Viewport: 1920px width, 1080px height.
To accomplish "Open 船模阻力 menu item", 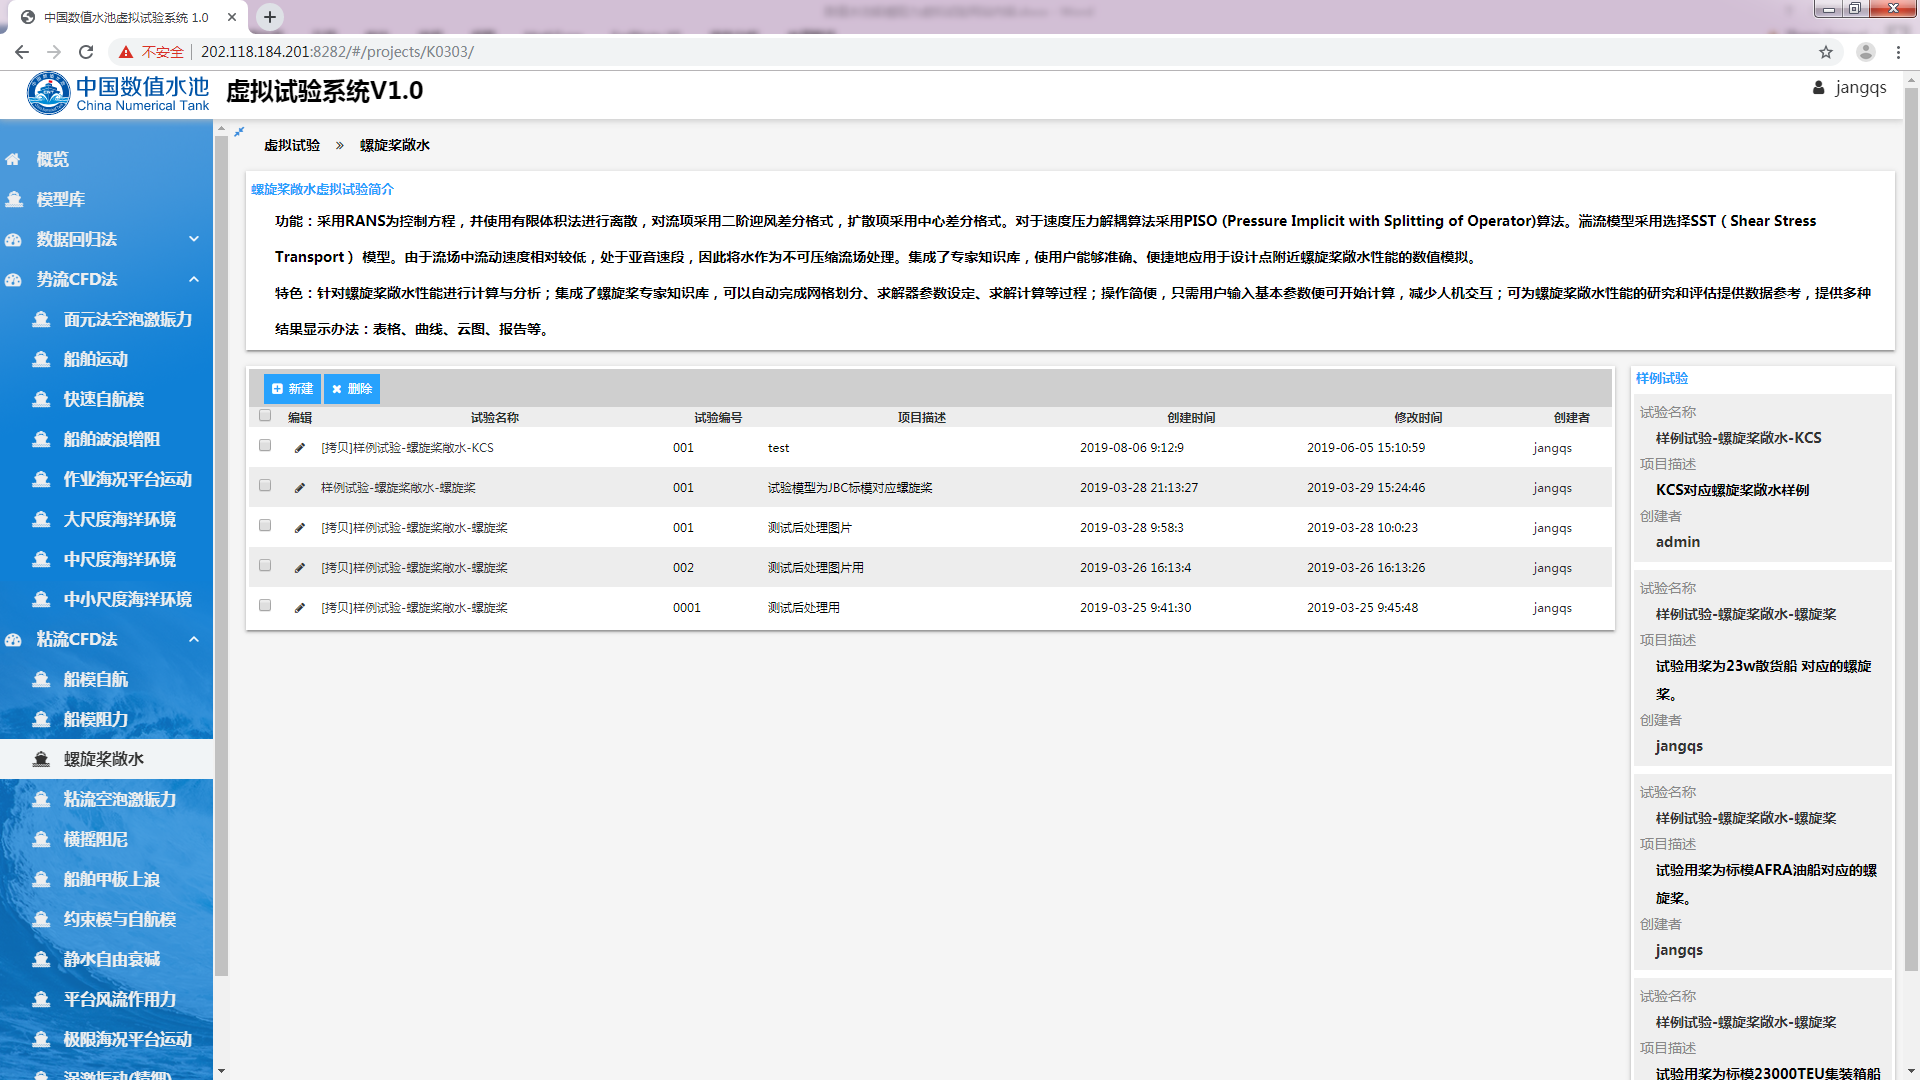I will coord(96,720).
